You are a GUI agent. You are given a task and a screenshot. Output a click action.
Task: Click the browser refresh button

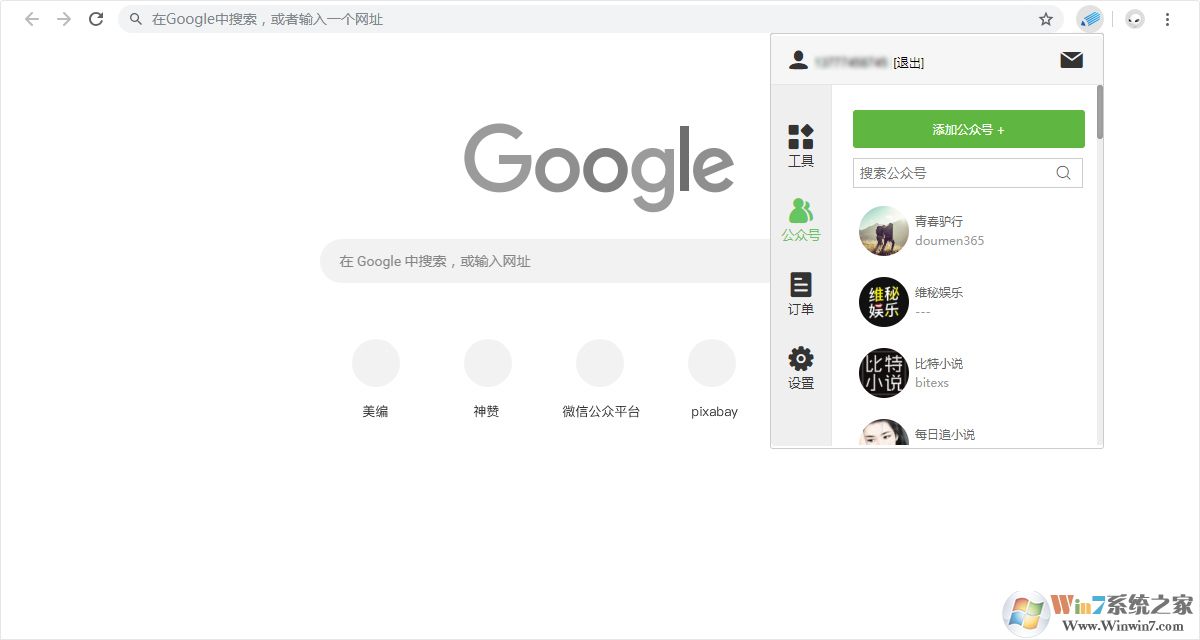[x=96, y=19]
